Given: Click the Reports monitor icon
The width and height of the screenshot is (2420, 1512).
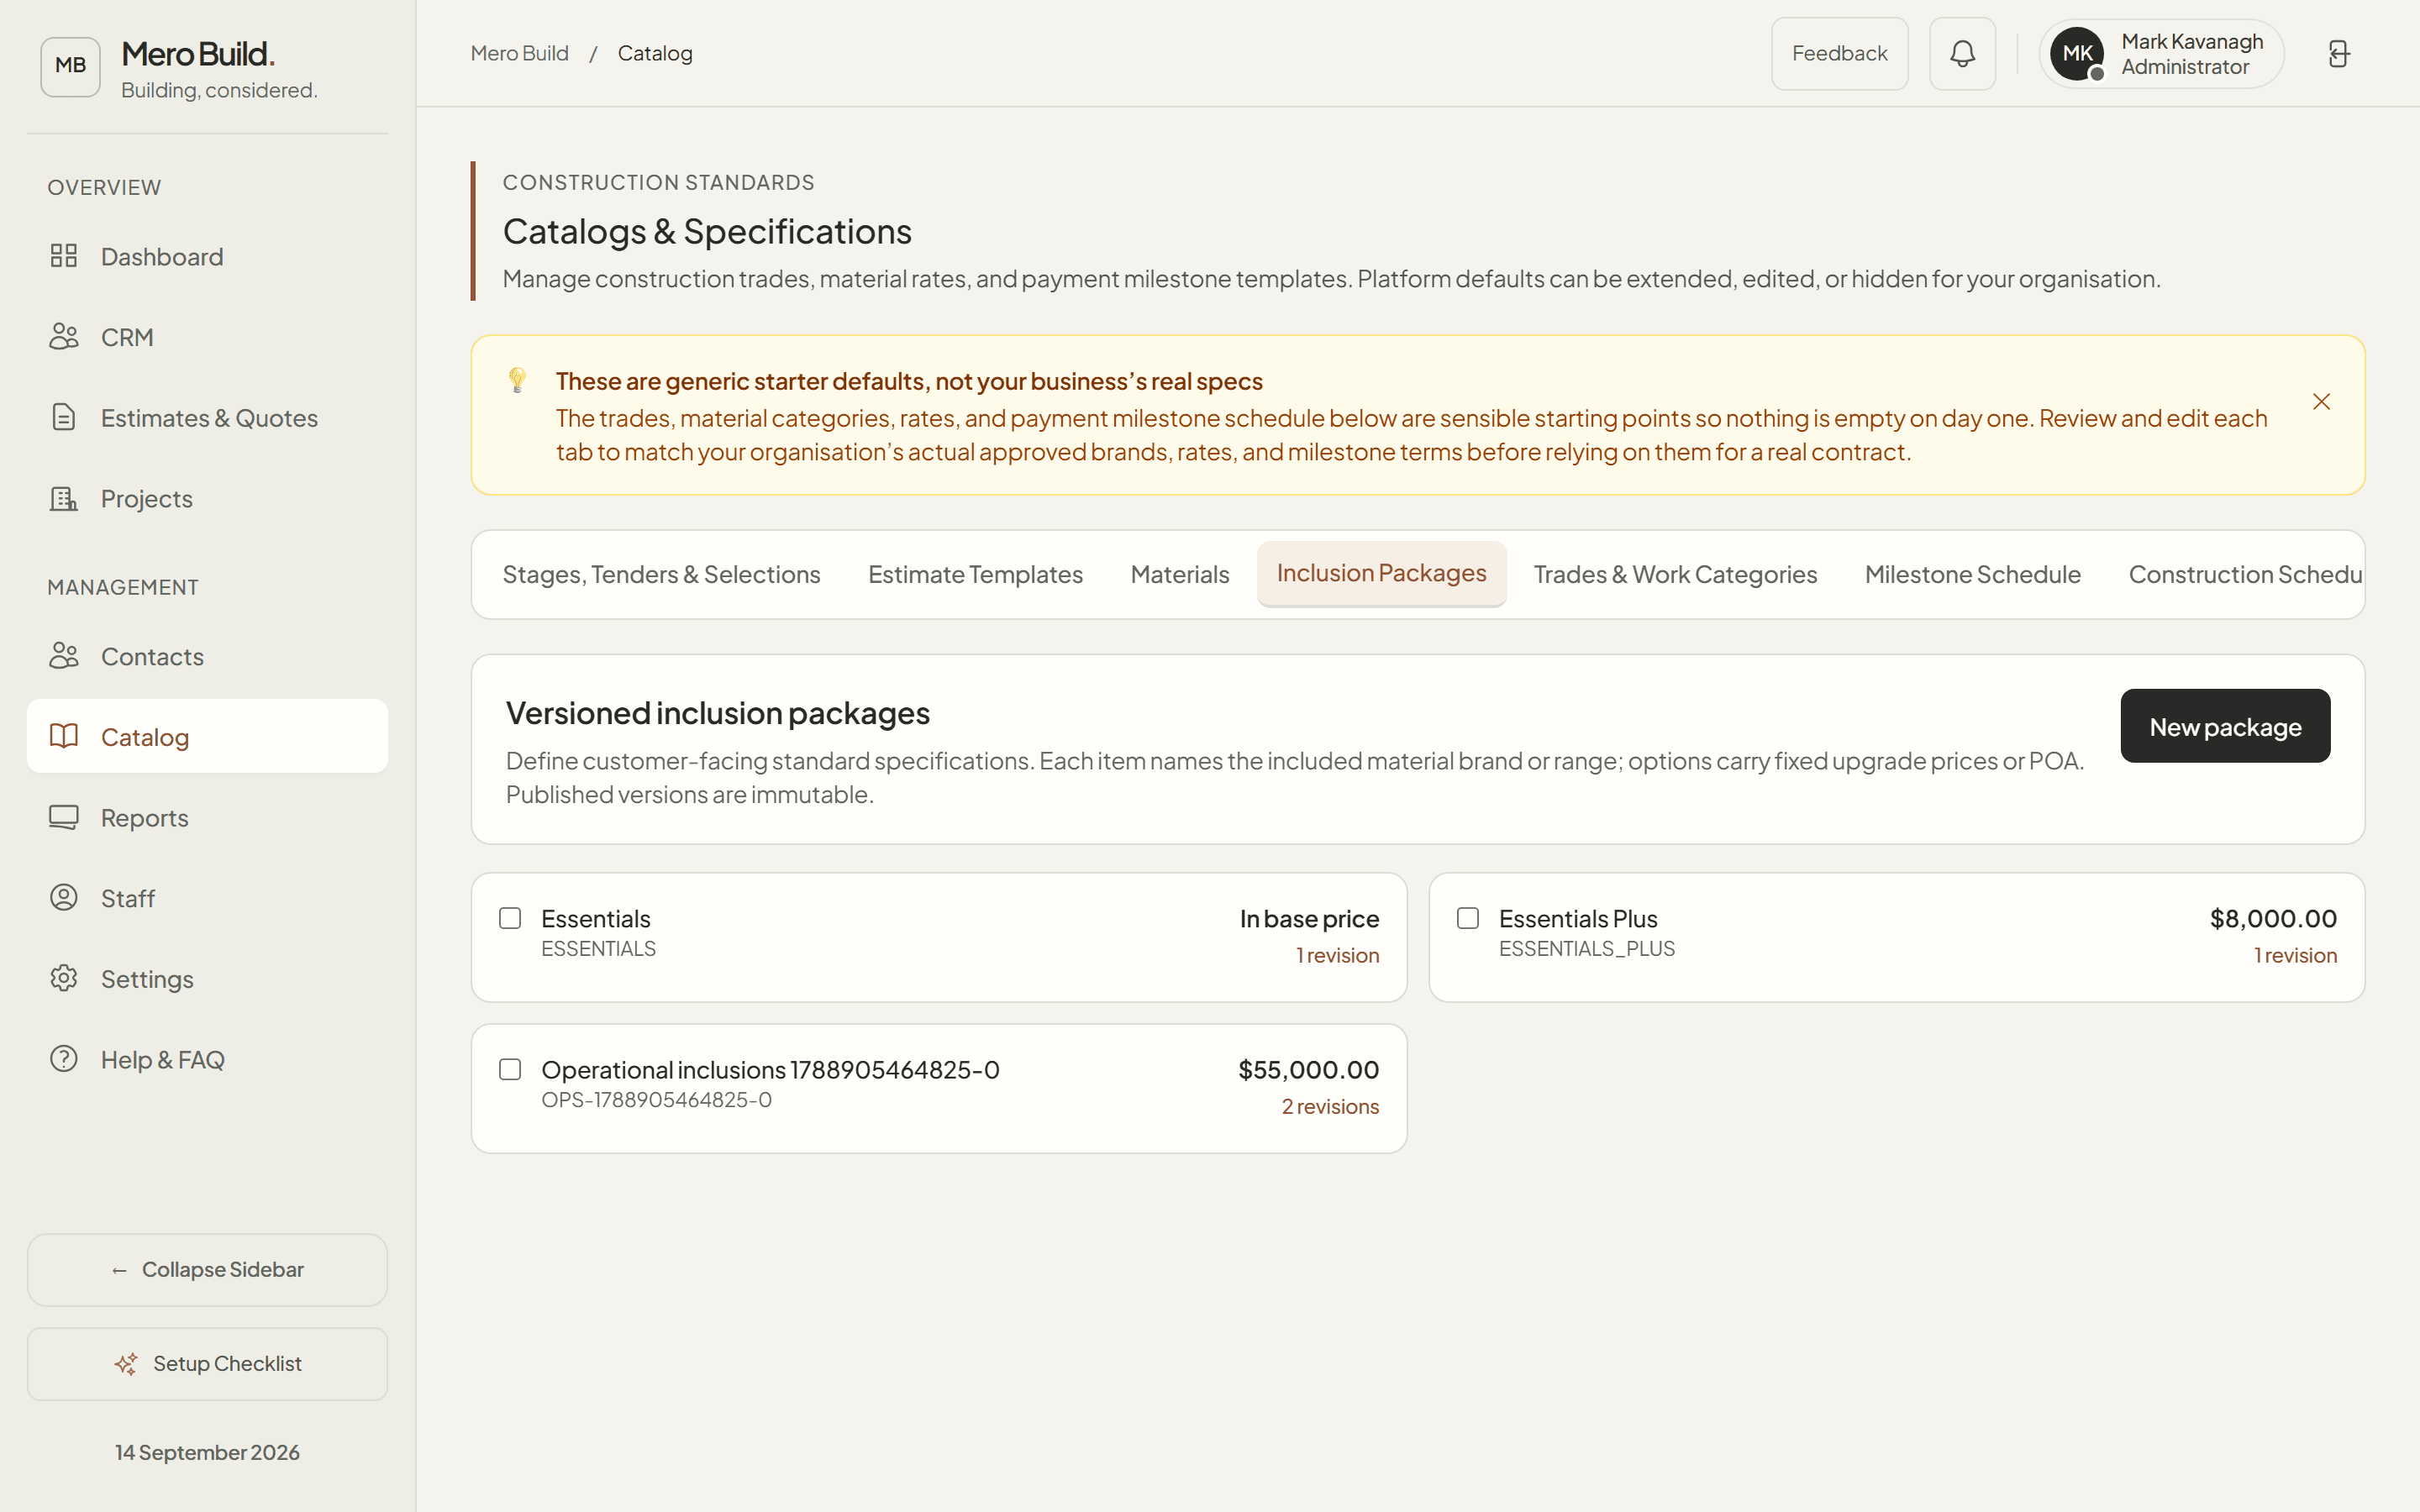Looking at the screenshot, I should point(64,817).
